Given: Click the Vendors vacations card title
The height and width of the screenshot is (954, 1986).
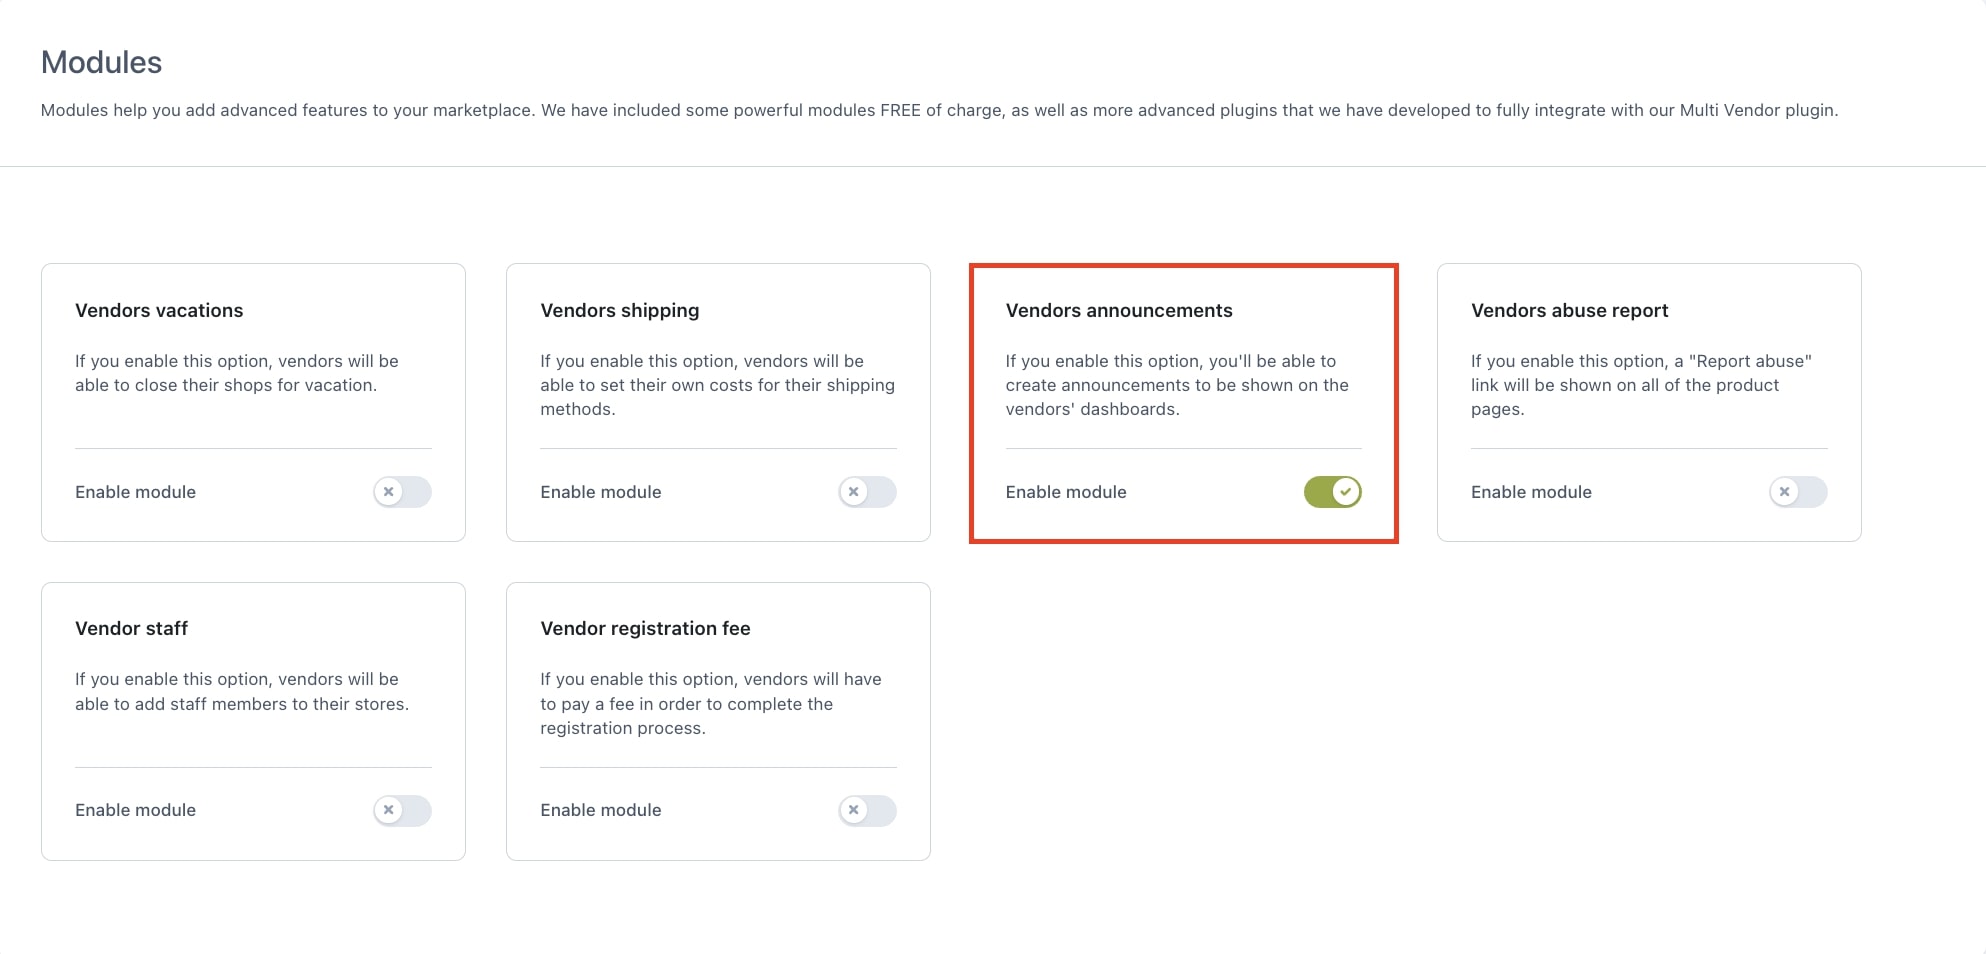Looking at the screenshot, I should (159, 310).
